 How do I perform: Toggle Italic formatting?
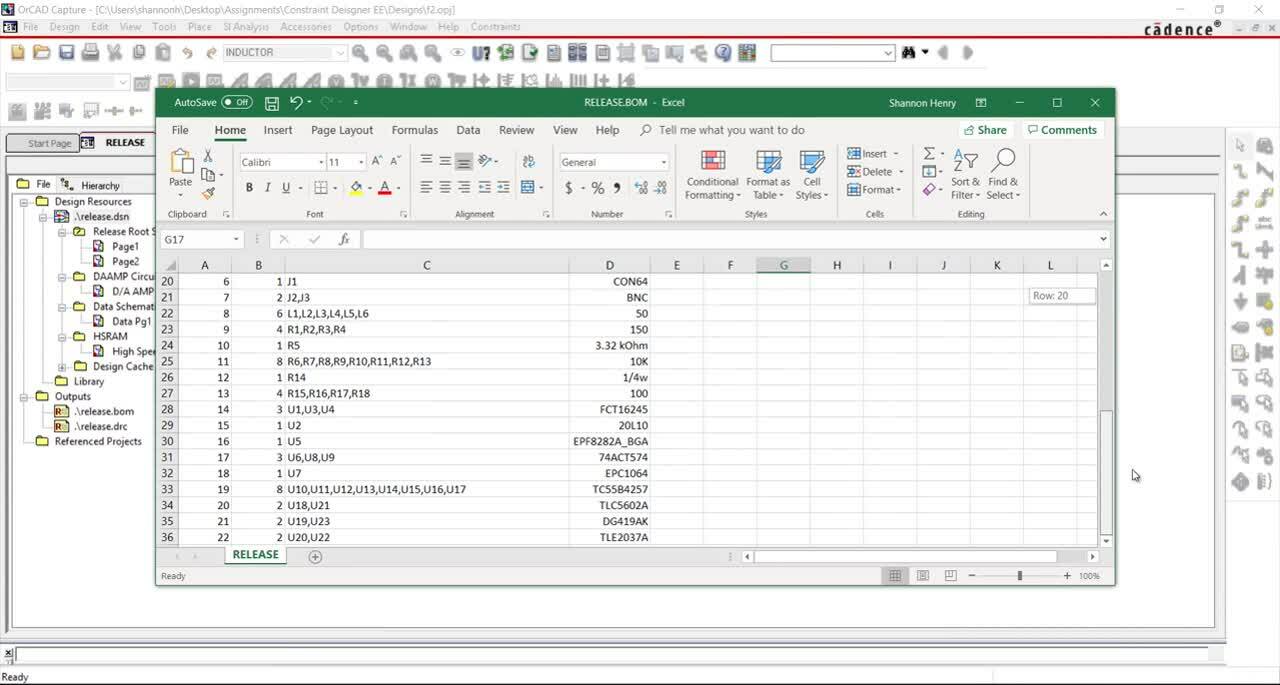(268, 188)
